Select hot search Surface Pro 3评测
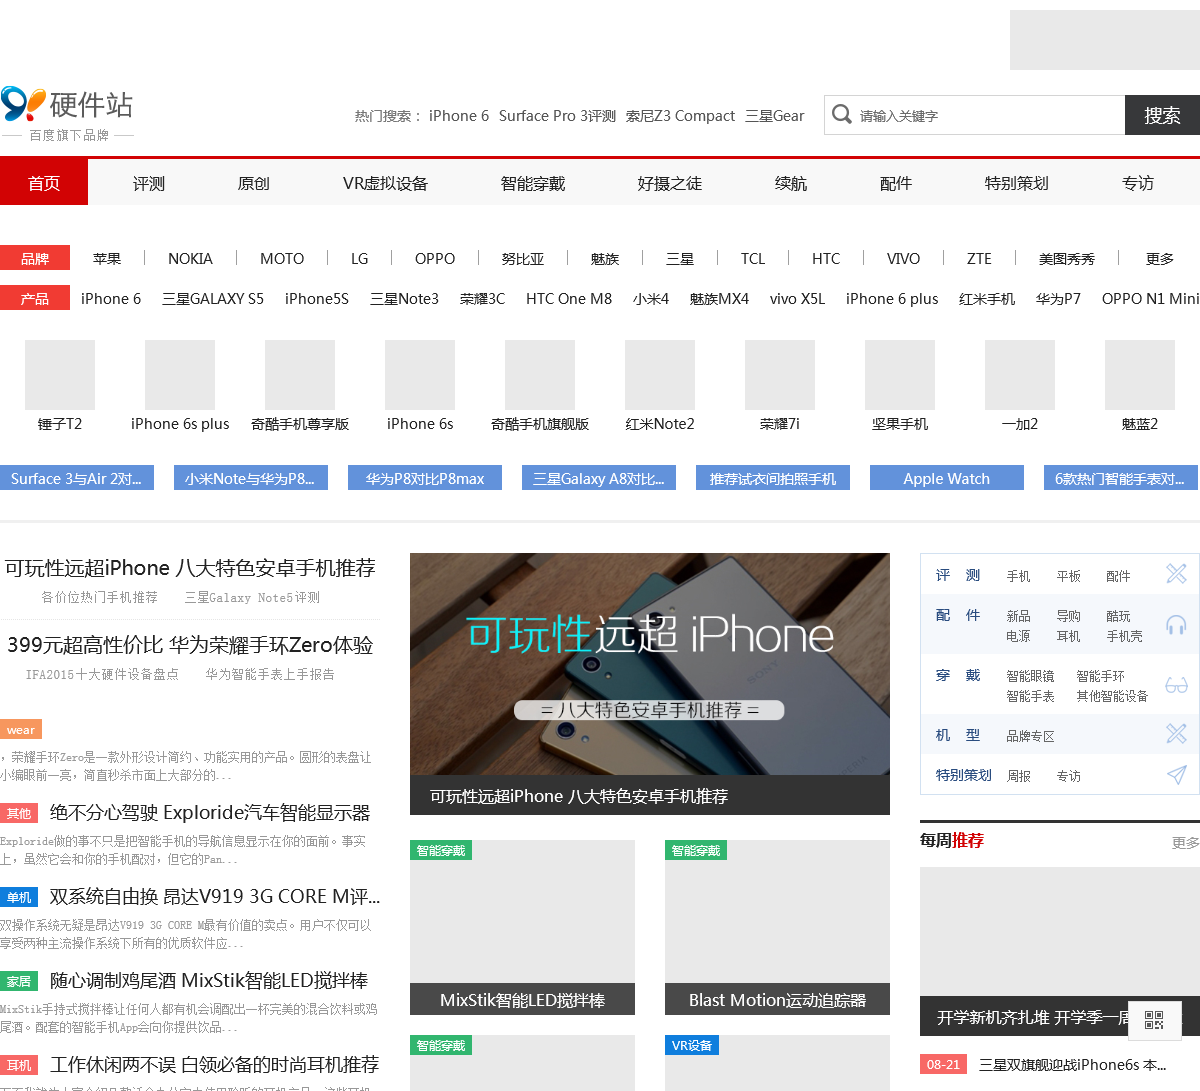This screenshot has width=1200, height=1091. pyautogui.click(x=557, y=116)
